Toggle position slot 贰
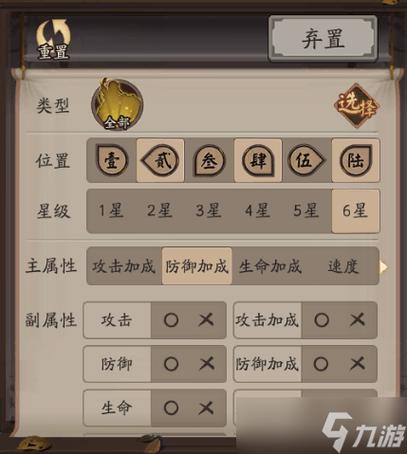The width and height of the screenshot is (407, 454). click(x=160, y=160)
